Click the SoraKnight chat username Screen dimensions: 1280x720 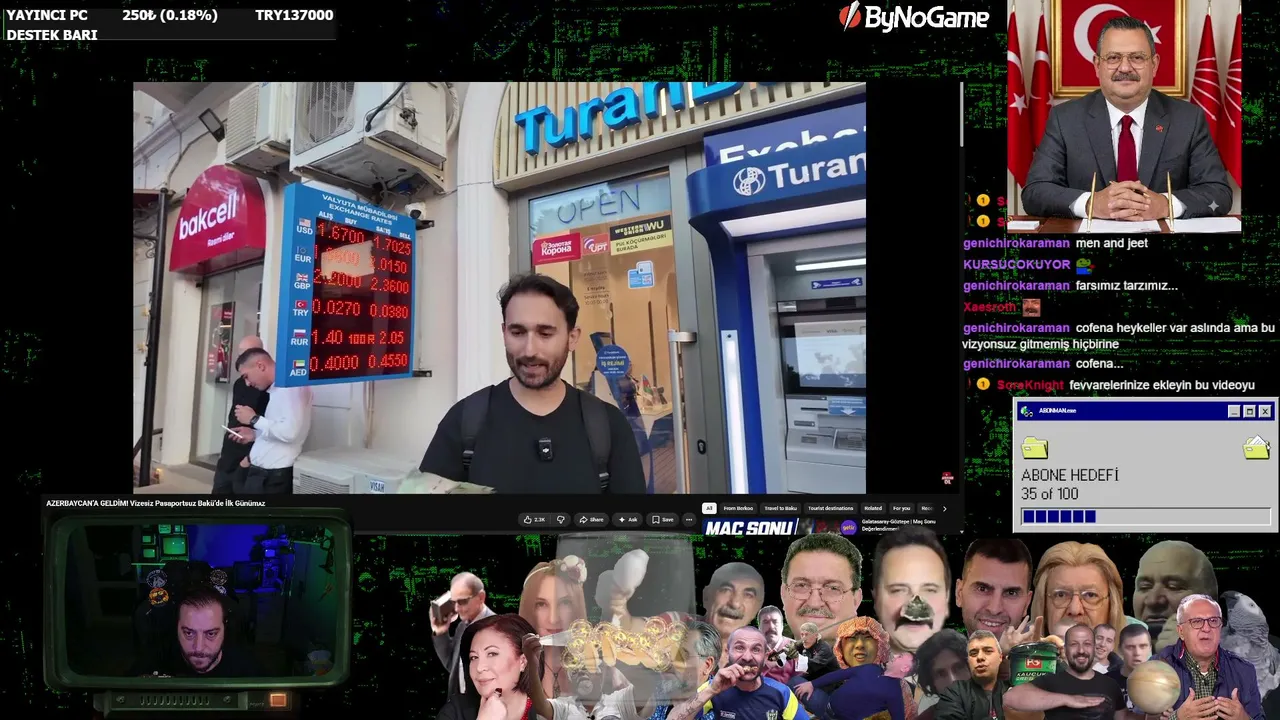(x=1030, y=385)
